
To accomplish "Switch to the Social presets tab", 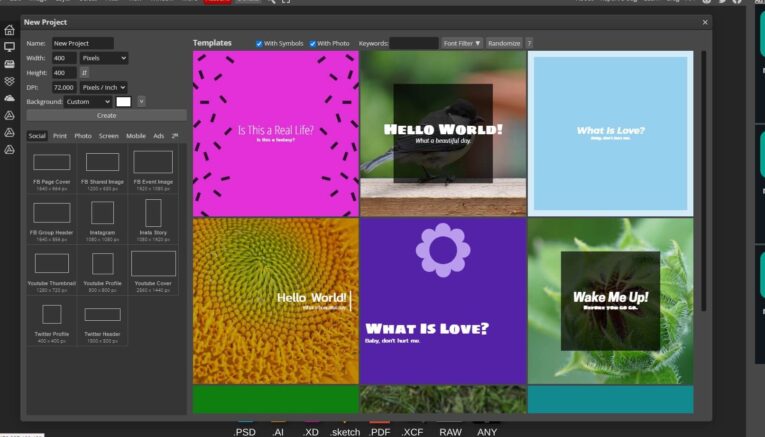I will point(37,136).
